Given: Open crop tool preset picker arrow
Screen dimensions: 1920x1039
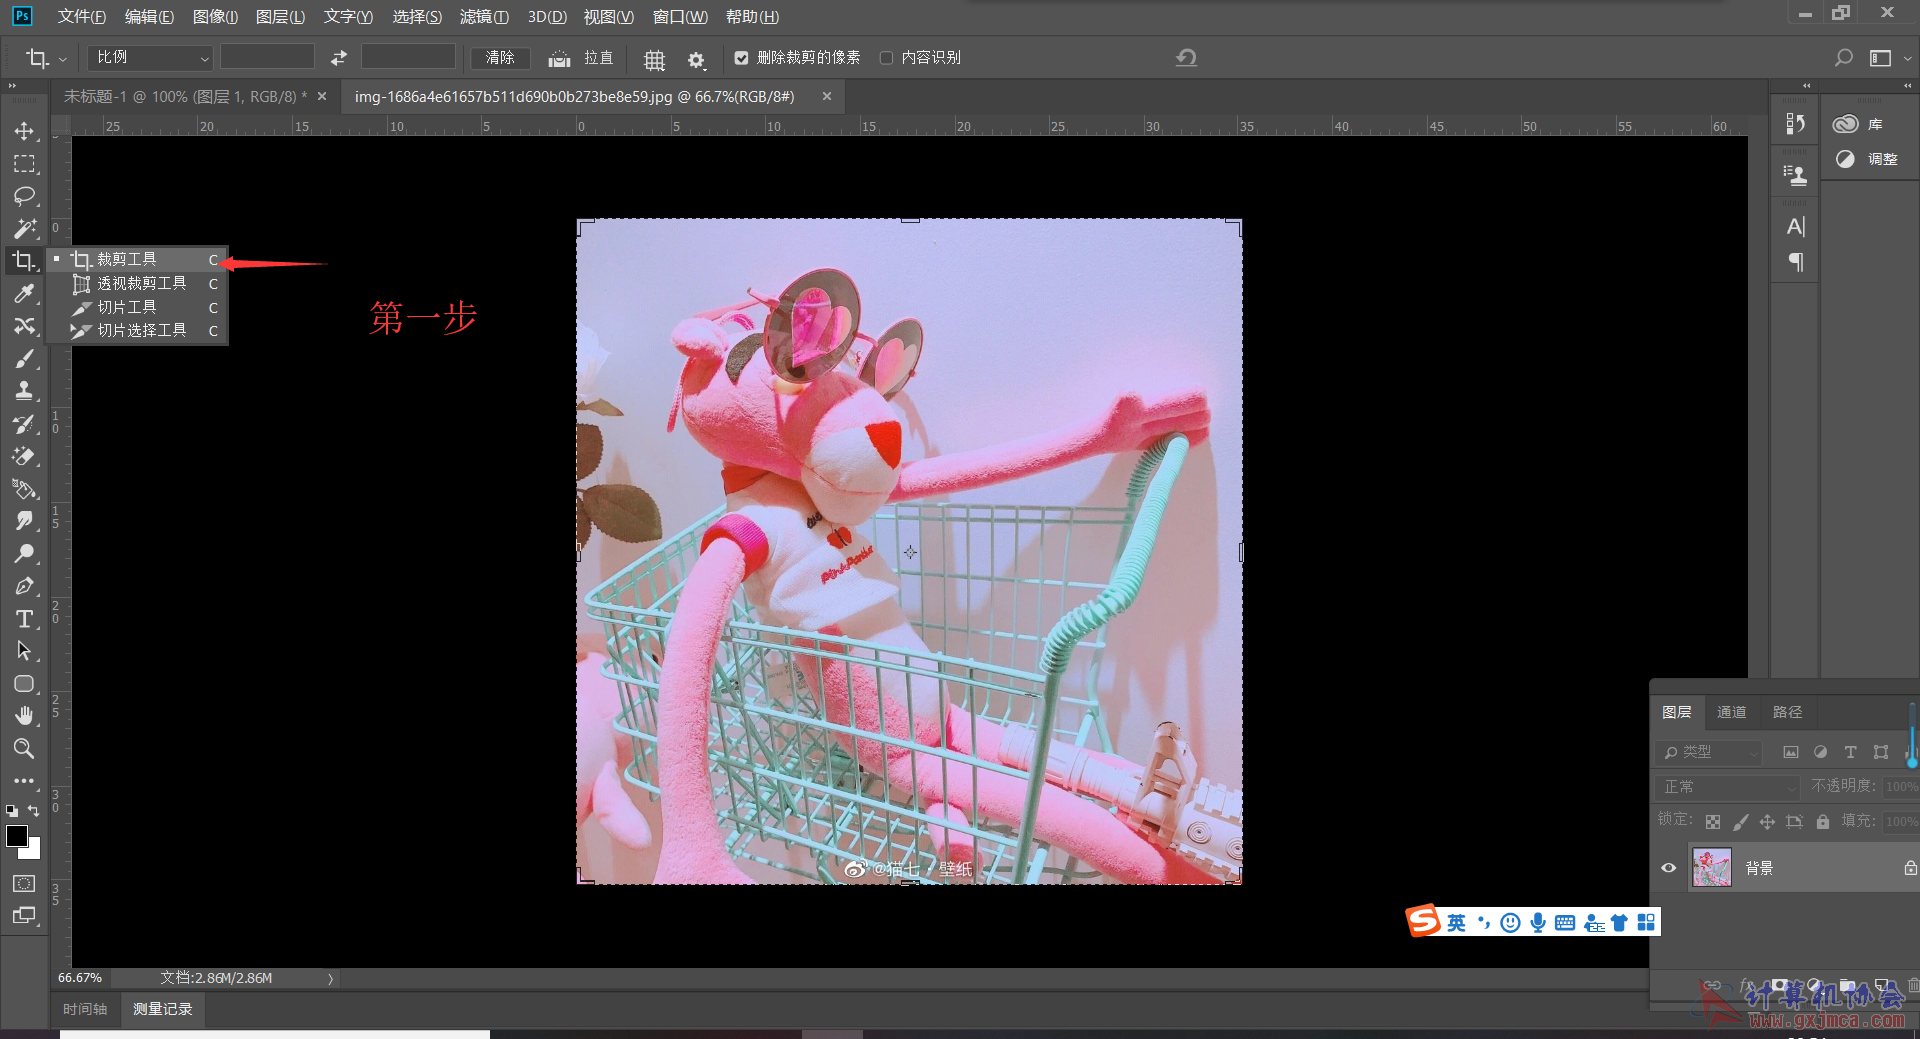Looking at the screenshot, I should (x=62, y=59).
